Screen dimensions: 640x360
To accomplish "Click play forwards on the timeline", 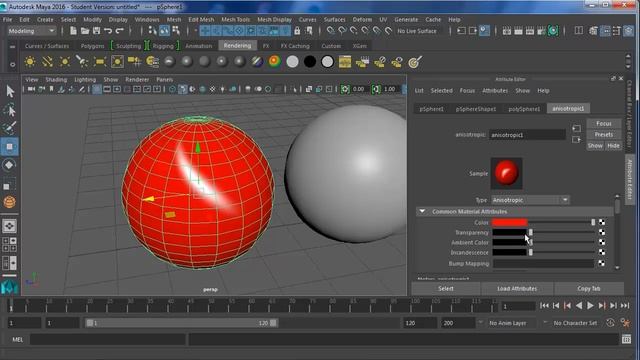I will 590,305.
